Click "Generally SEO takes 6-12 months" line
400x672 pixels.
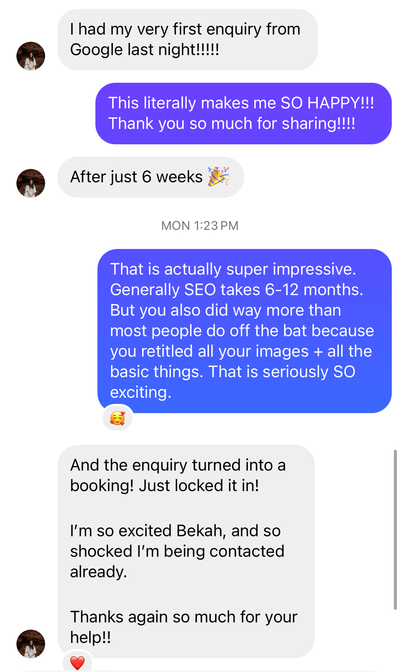(x=237, y=290)
